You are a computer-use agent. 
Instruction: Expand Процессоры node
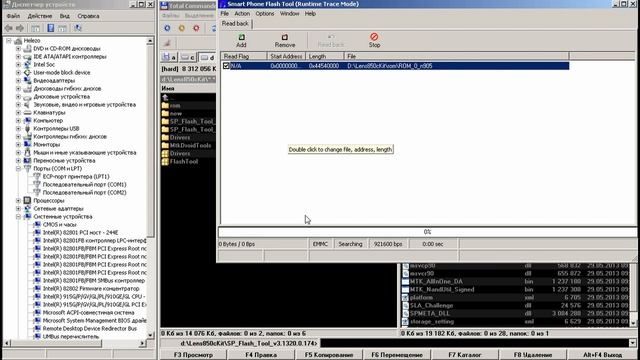click(18, 201)
